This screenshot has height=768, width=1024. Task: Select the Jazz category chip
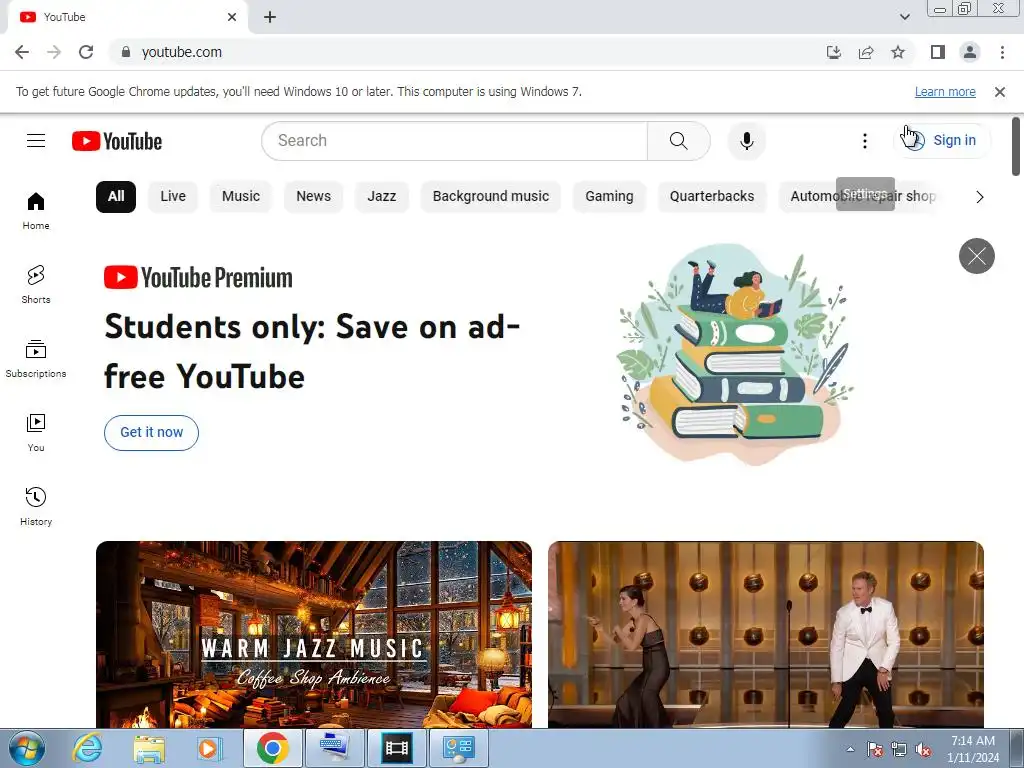click(381, 197)
